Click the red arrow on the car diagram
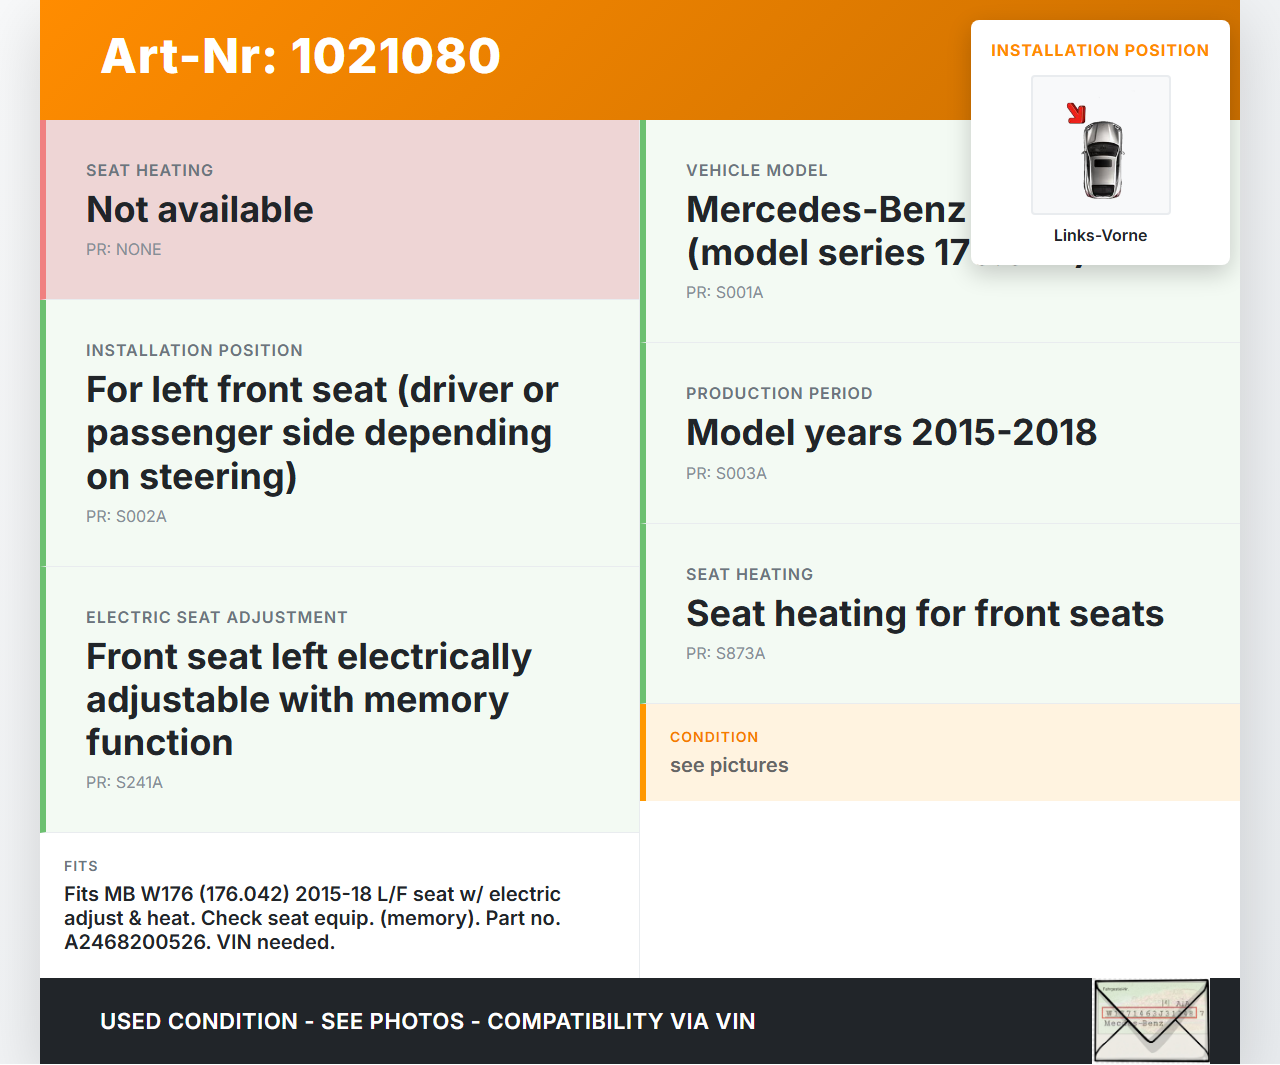Image resolution: width=1280 pixels, height=1065 pixels. tap(1076, 113)
